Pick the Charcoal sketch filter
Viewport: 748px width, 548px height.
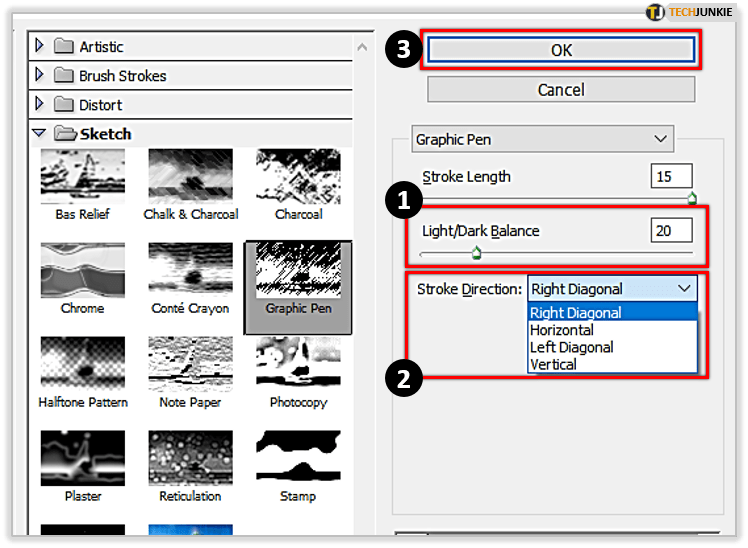coord(298,177)
